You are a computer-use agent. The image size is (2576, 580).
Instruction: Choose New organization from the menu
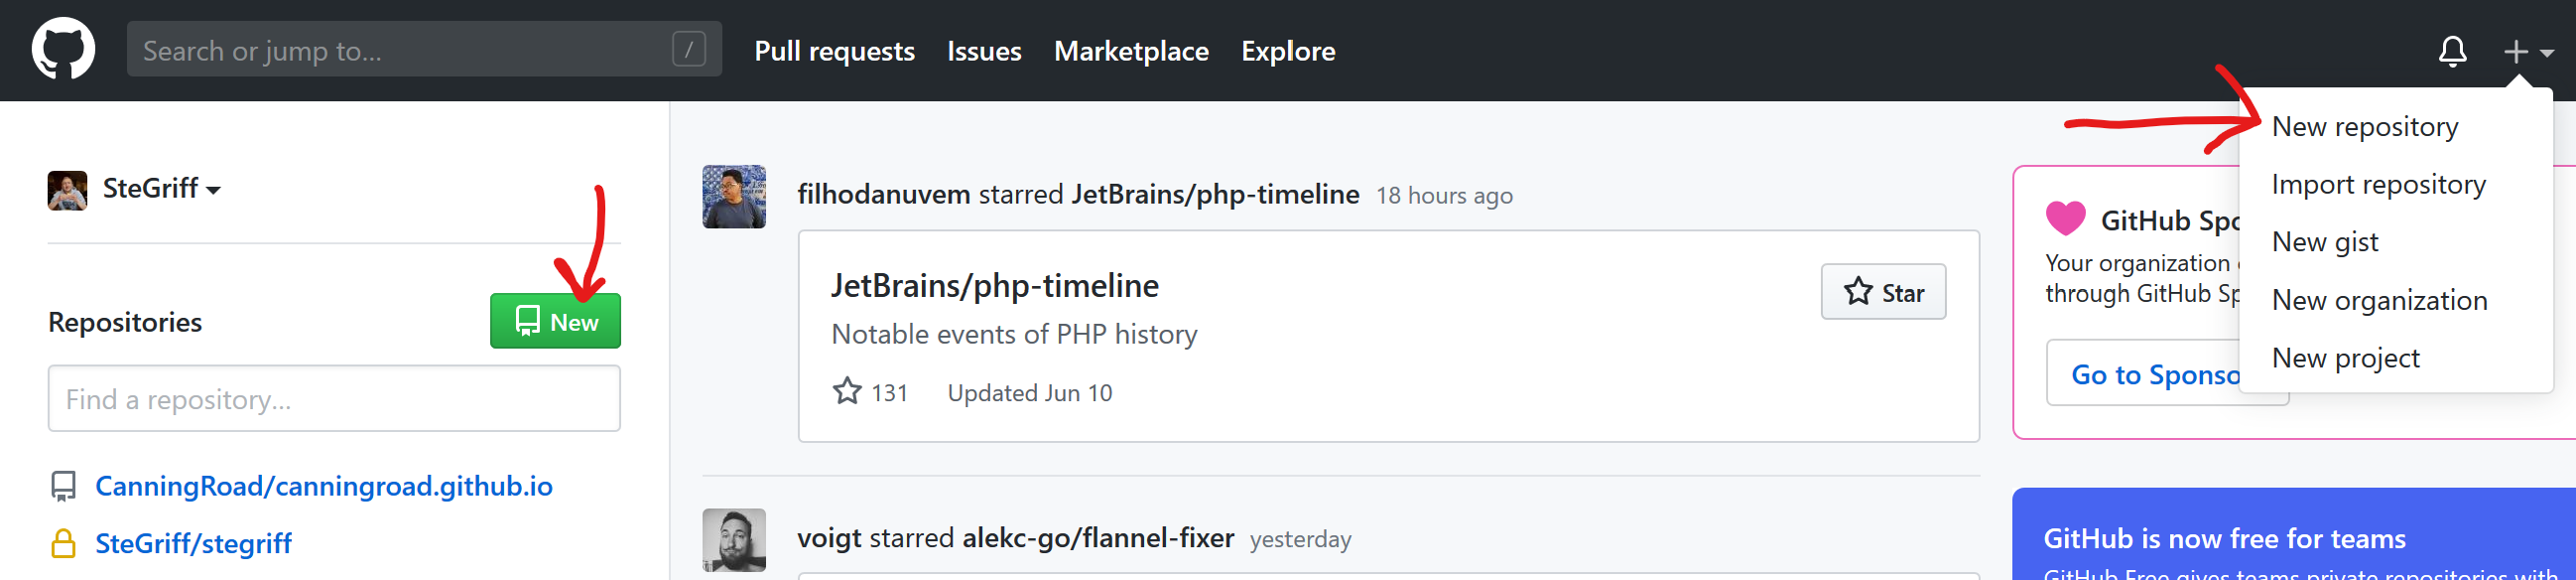tap(2379, 300)
